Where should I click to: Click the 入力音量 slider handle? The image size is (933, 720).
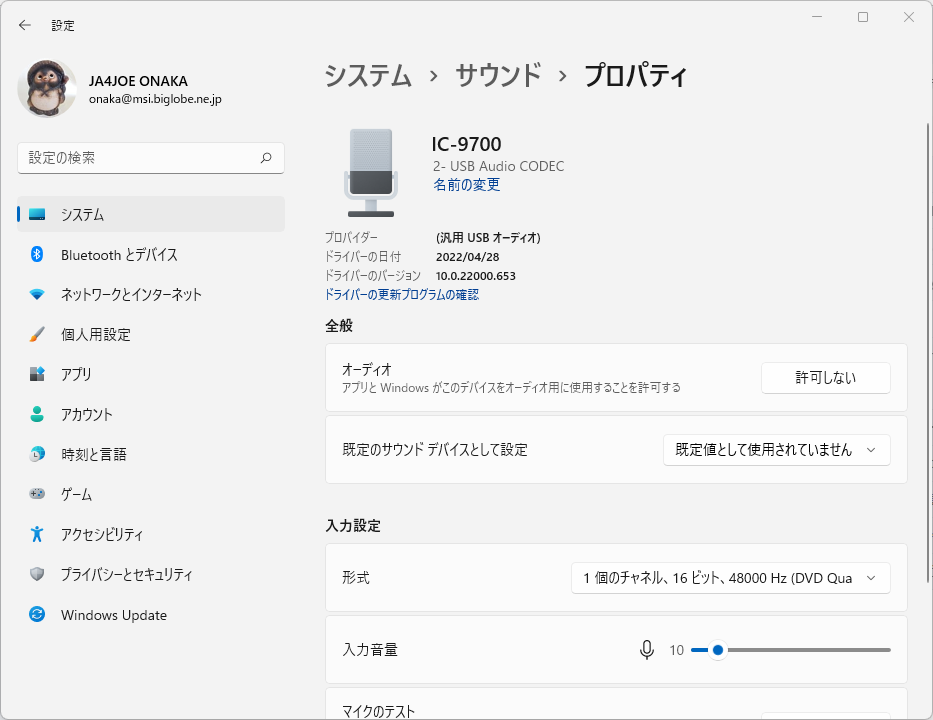(x=718, y=650)
